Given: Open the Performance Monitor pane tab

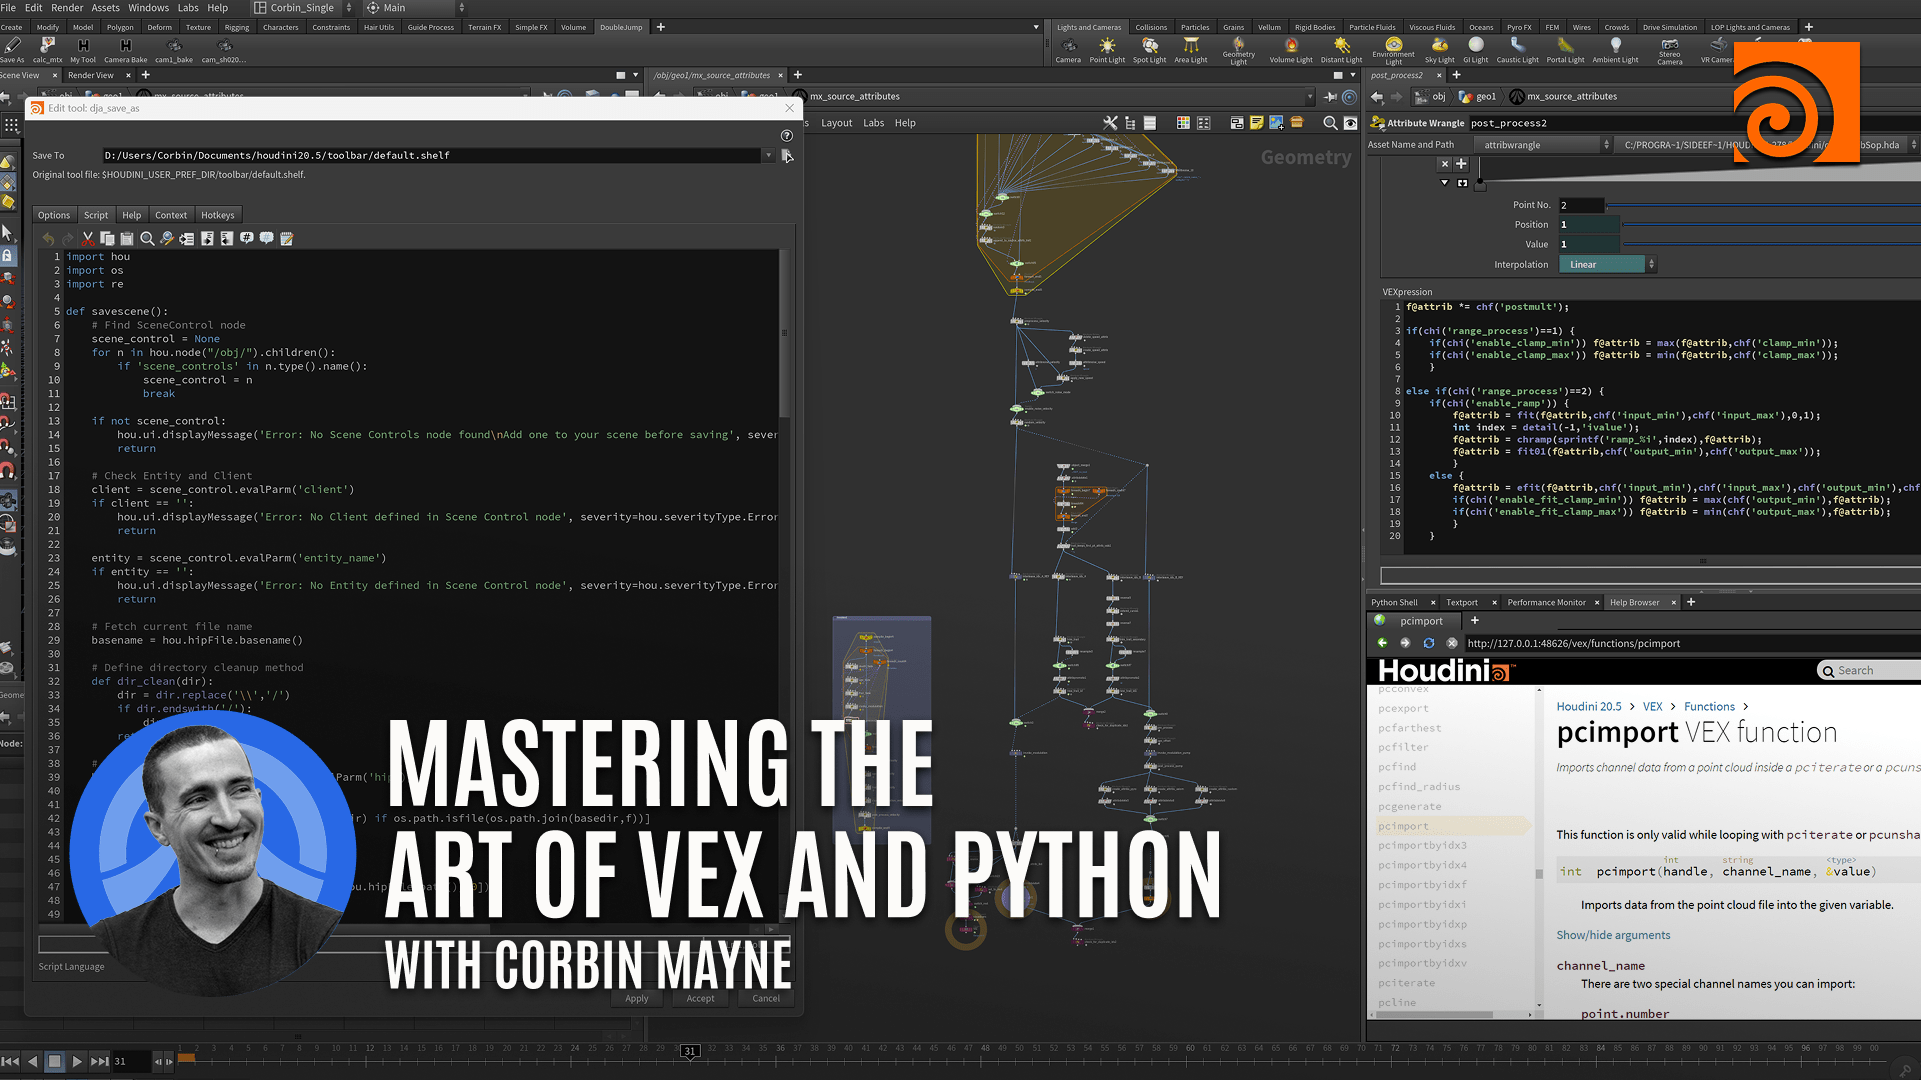Looking at the screenshot, I should point(1546,602).
